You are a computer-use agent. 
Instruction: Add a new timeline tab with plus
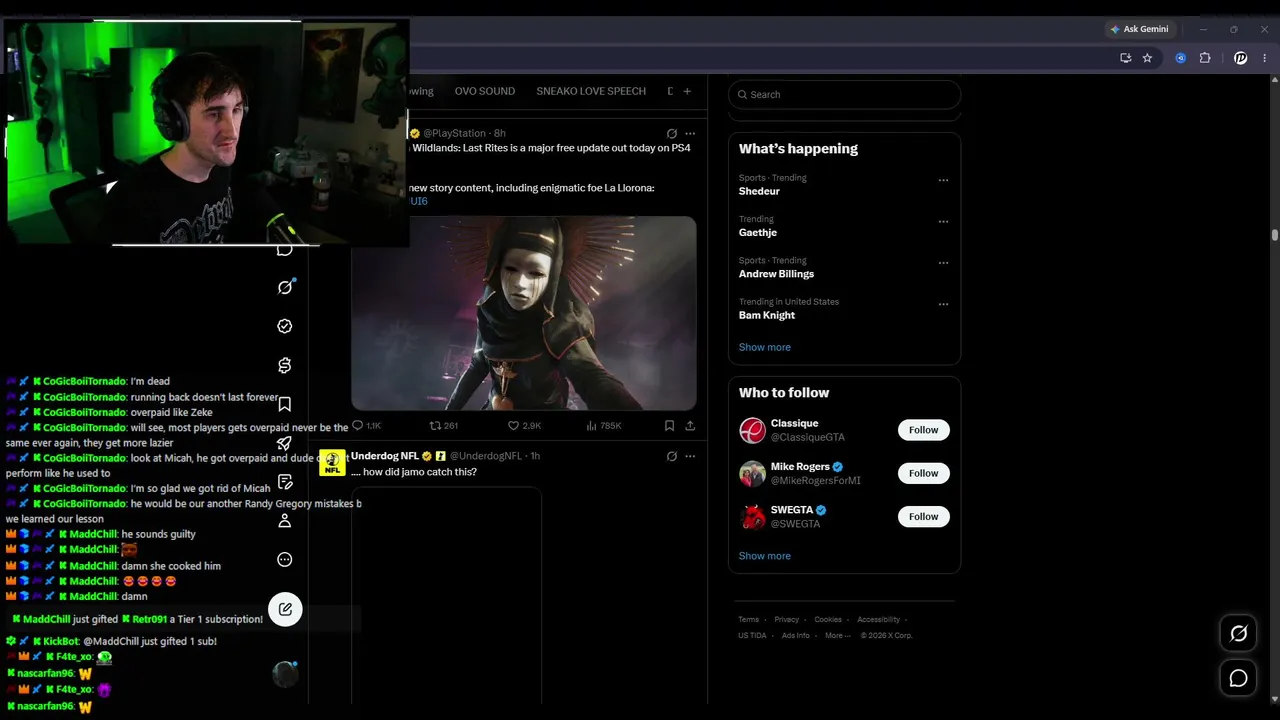[x=687, y=91]
